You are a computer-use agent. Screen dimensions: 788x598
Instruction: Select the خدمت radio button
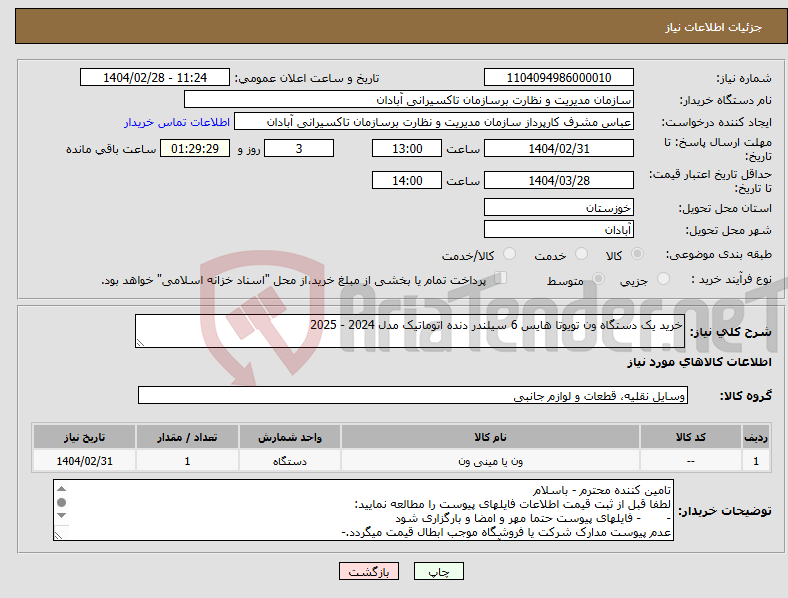pos(581,254)
